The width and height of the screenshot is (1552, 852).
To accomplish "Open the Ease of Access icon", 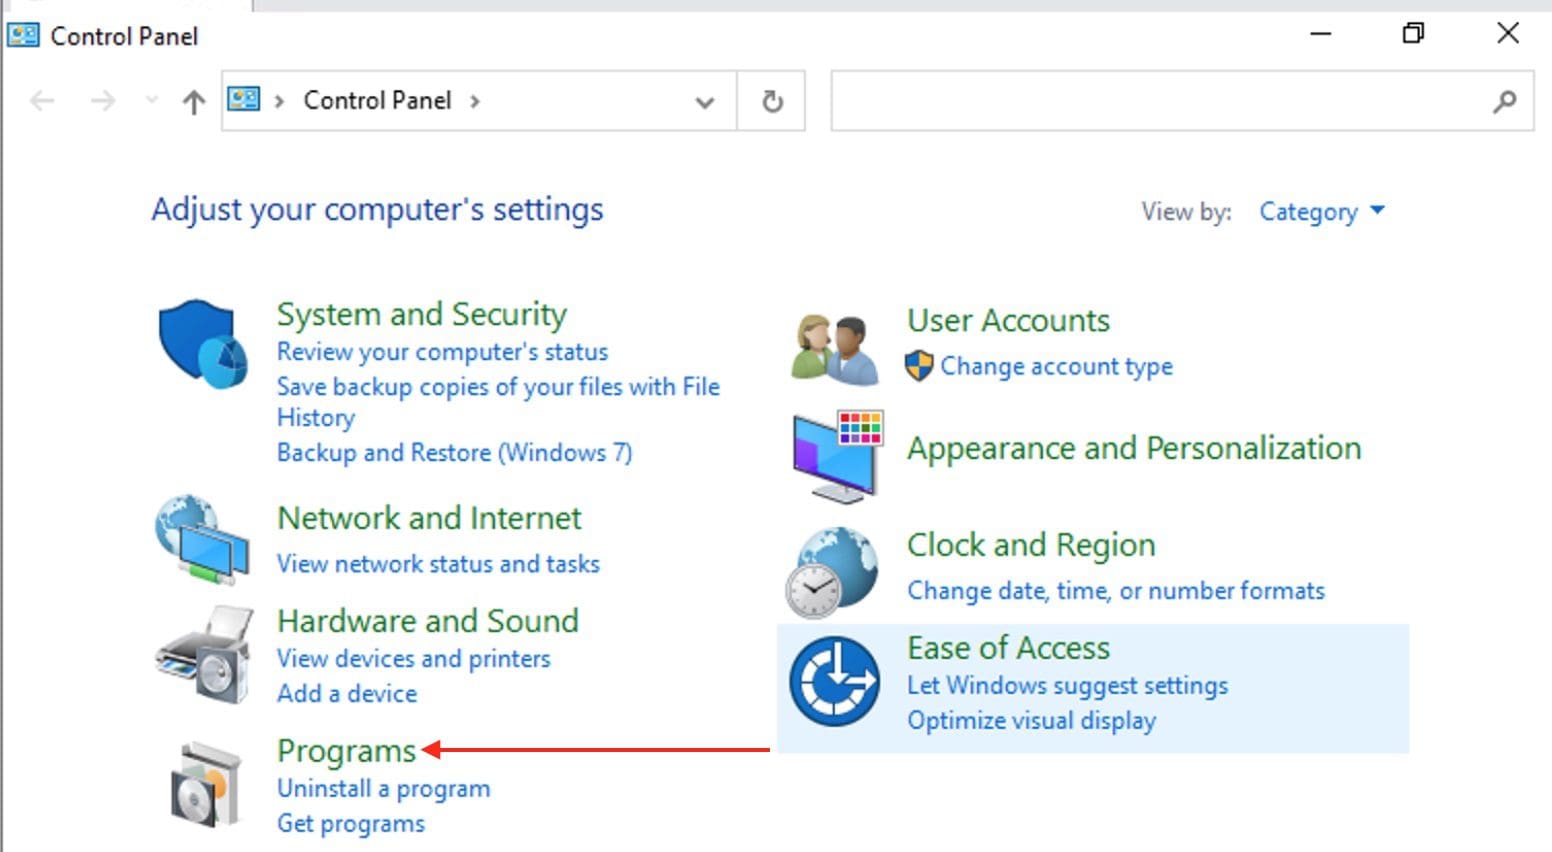I will [x=834, y=681].
